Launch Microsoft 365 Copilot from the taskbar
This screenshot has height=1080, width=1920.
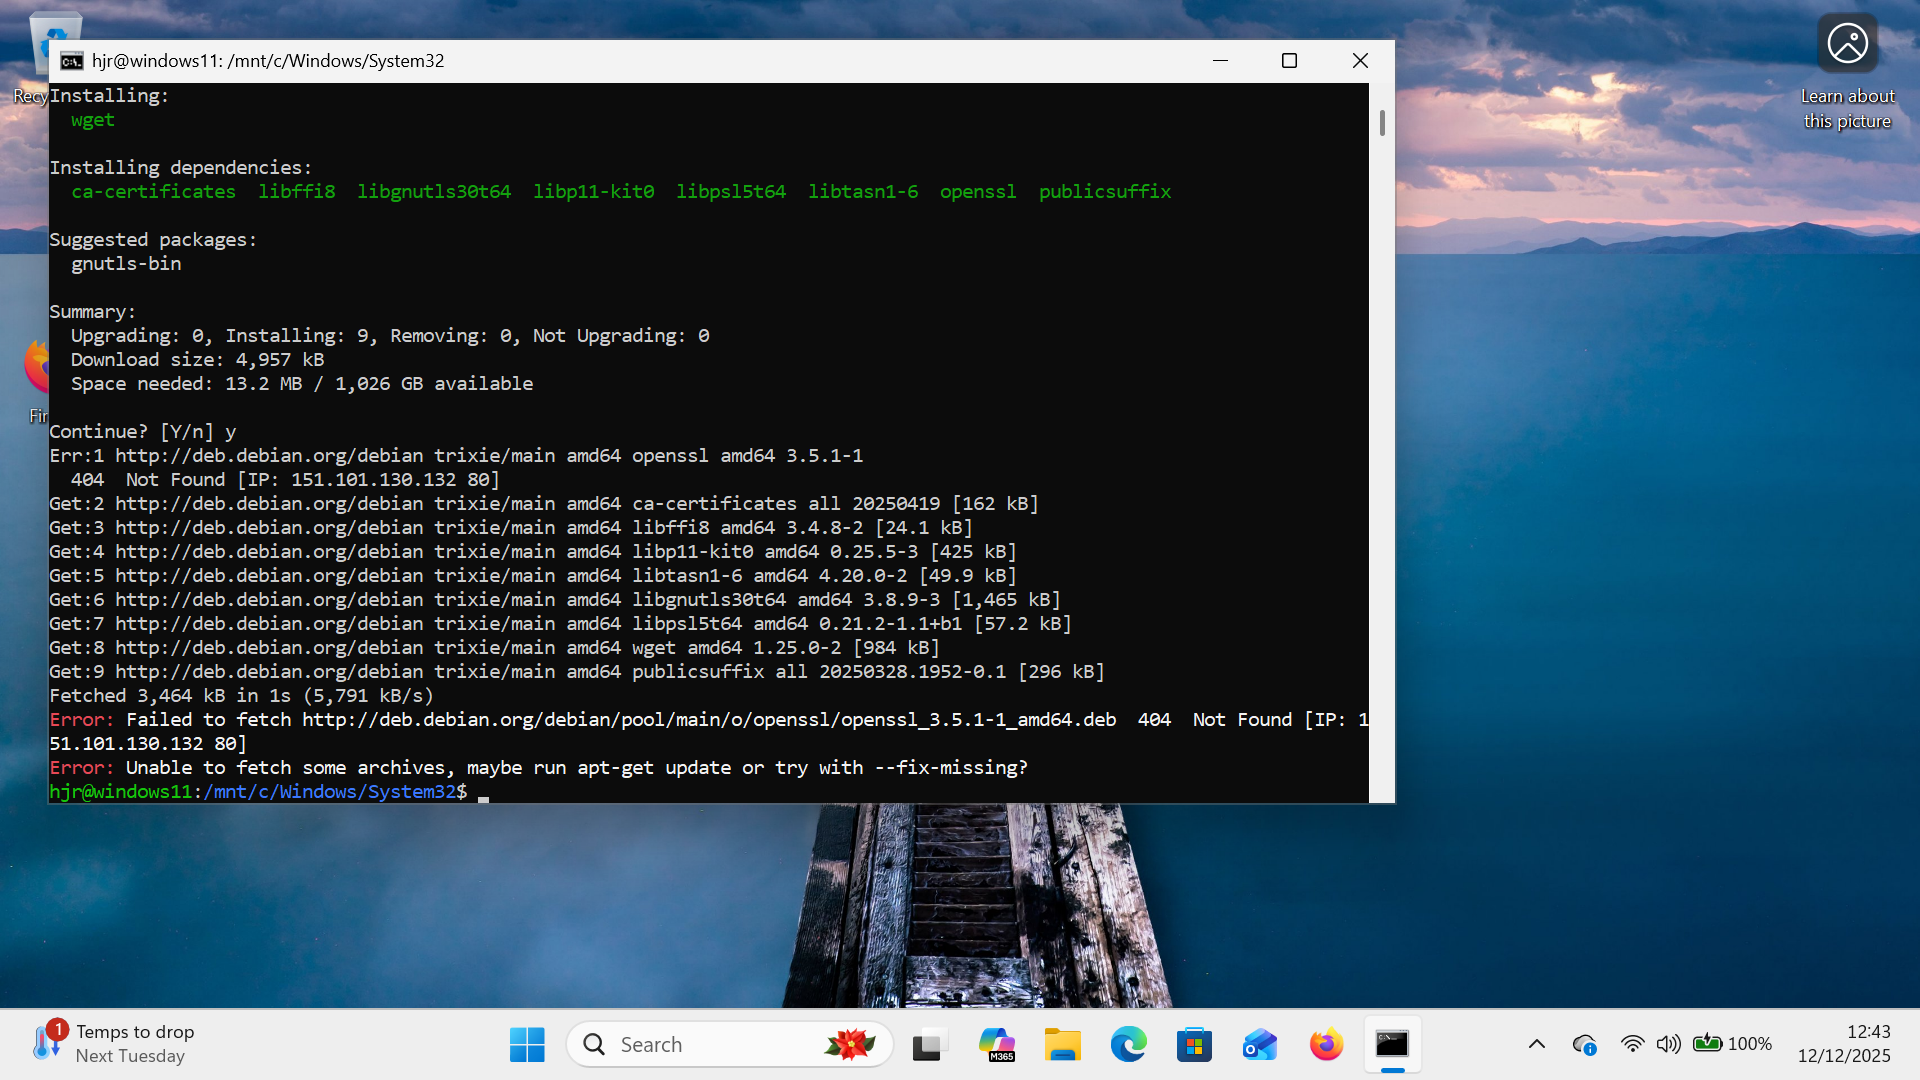coord(996,1045)
